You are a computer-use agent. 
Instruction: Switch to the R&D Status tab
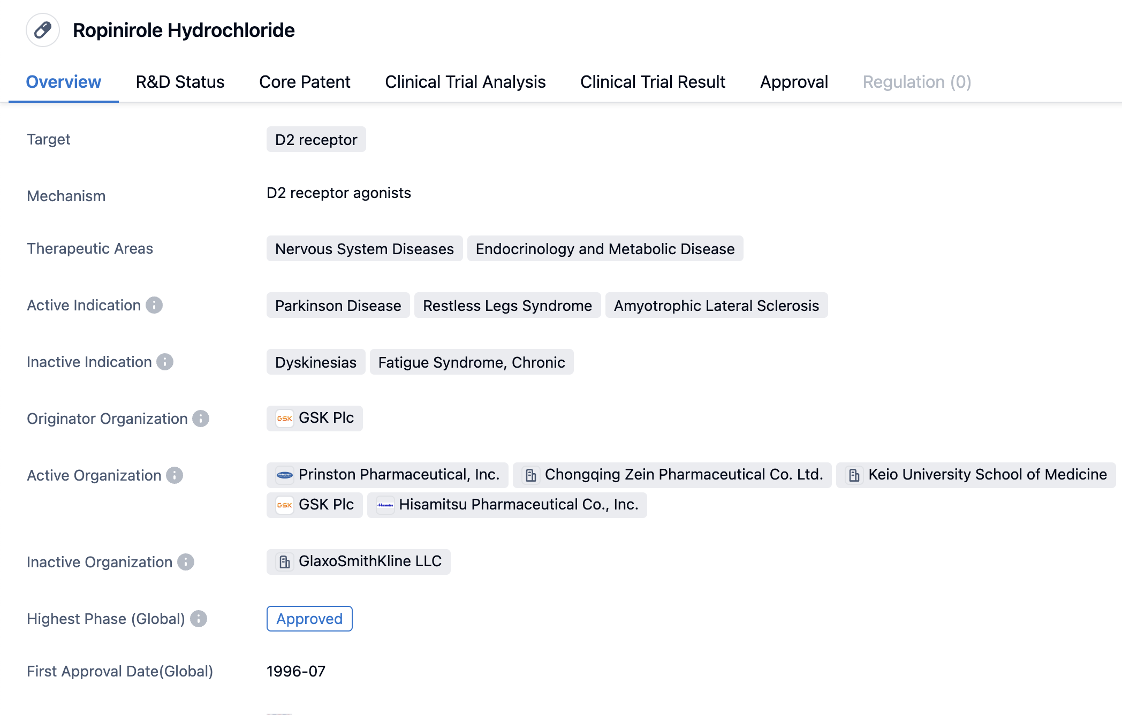click(x=180, y=82)
